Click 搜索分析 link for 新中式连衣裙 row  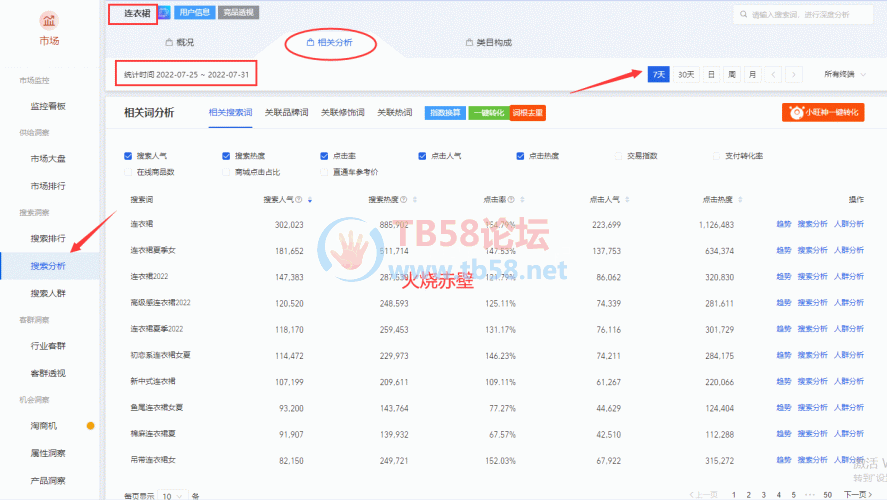[812, 381]
